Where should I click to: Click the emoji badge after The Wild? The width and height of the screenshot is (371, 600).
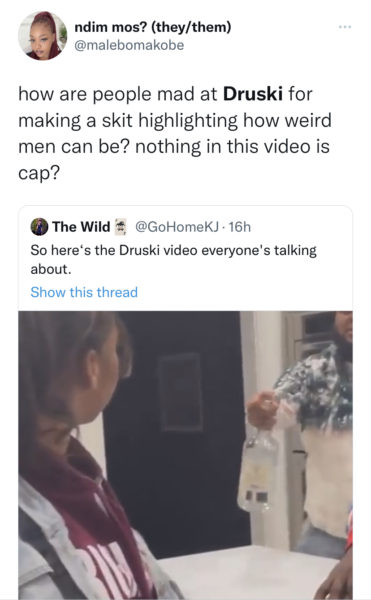coord(120,227)
